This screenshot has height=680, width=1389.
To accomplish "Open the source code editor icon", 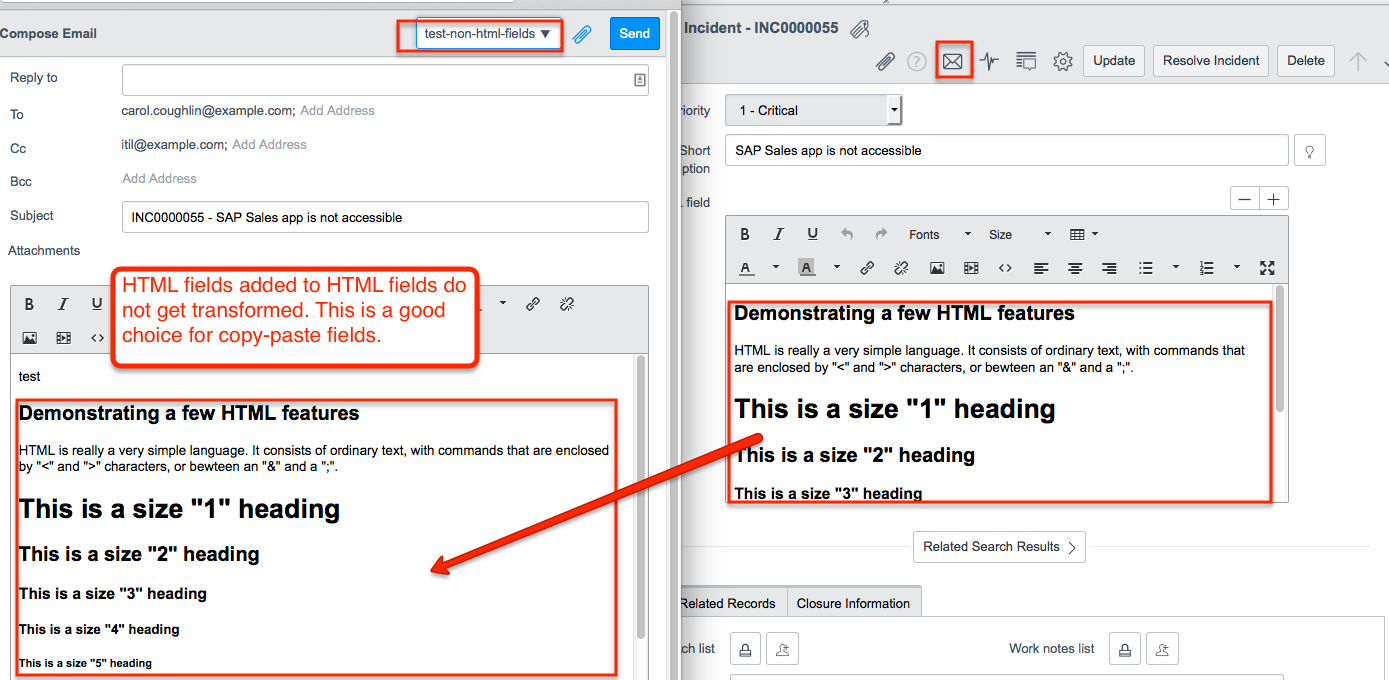I will [x=1005, y=268].
